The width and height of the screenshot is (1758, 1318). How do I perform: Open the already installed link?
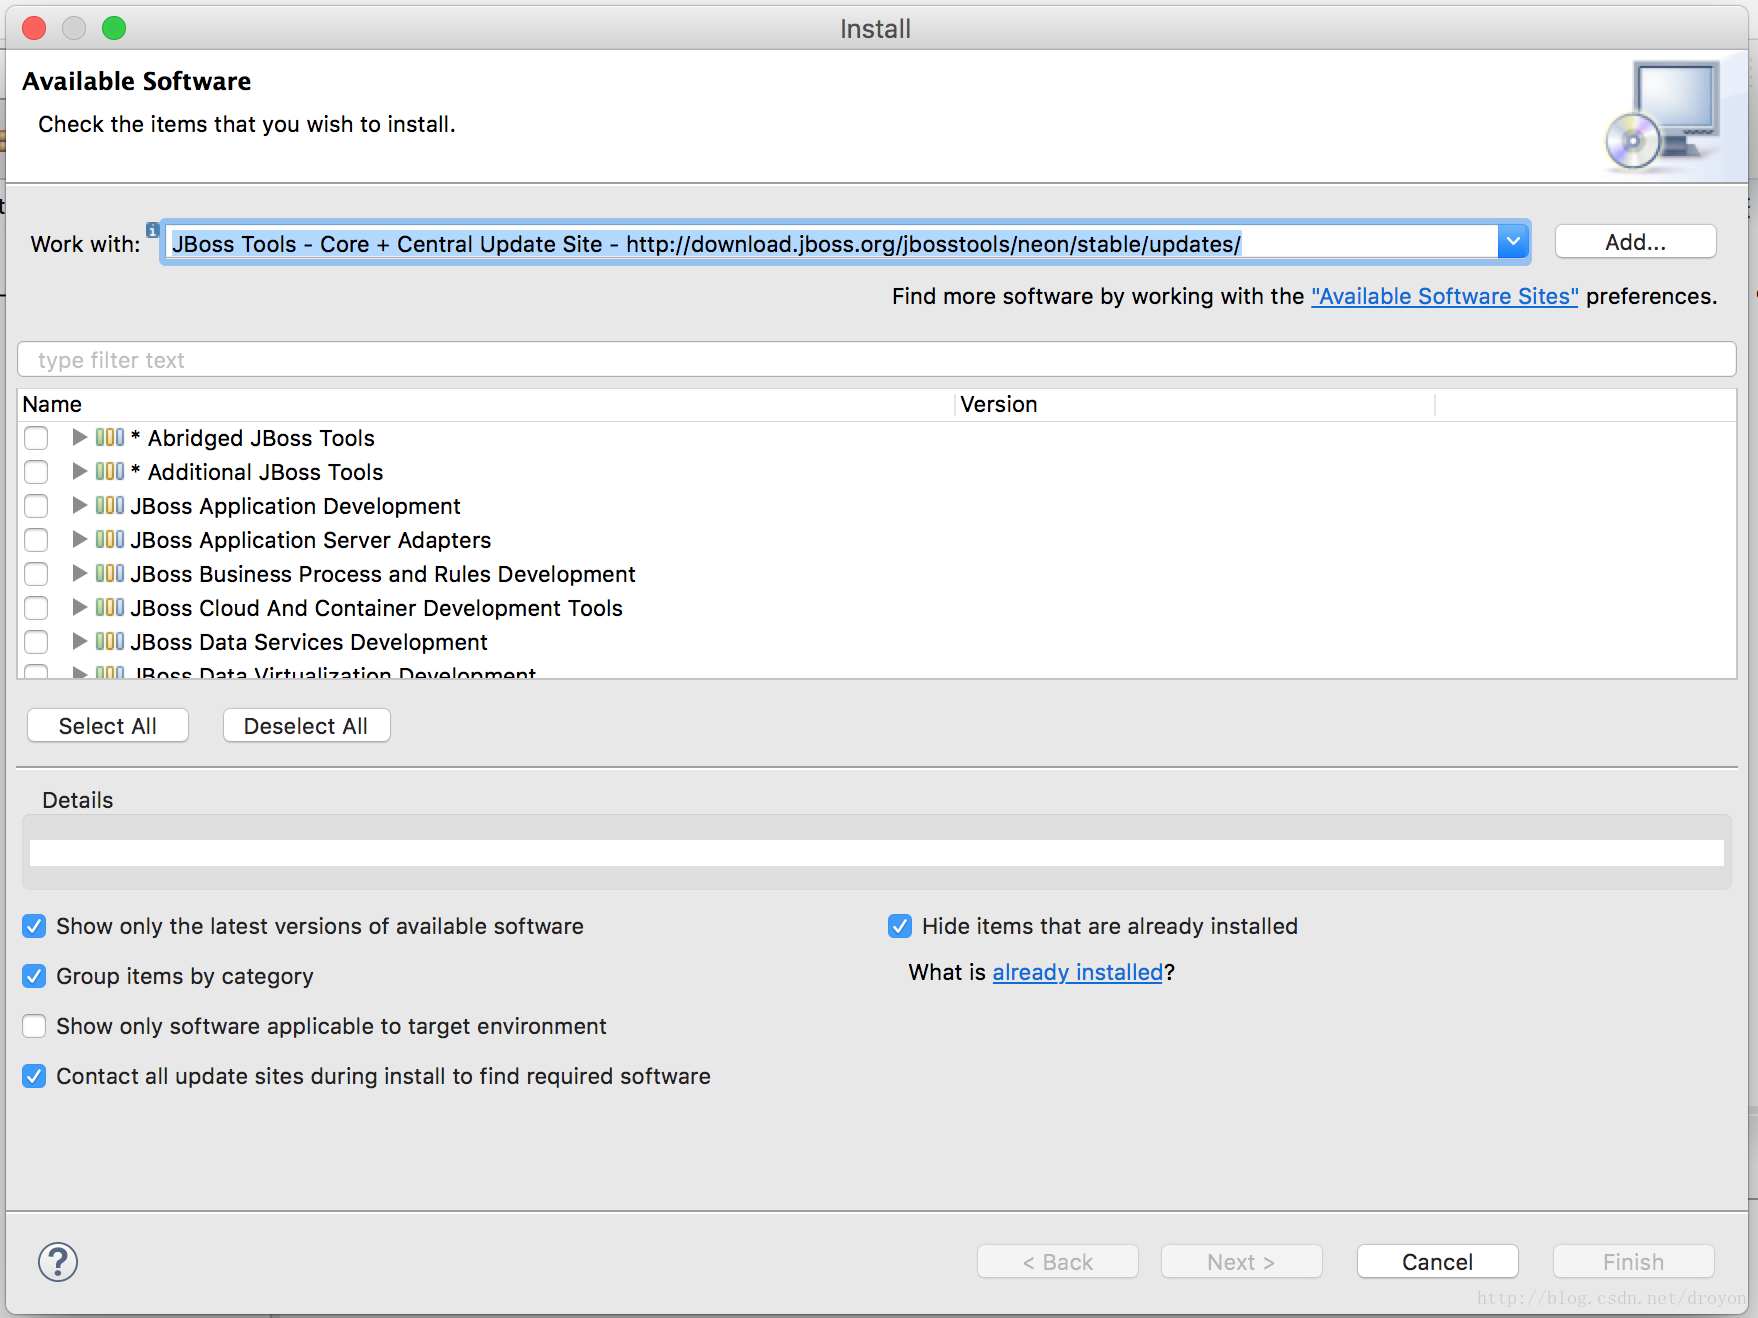point(1077,972)
